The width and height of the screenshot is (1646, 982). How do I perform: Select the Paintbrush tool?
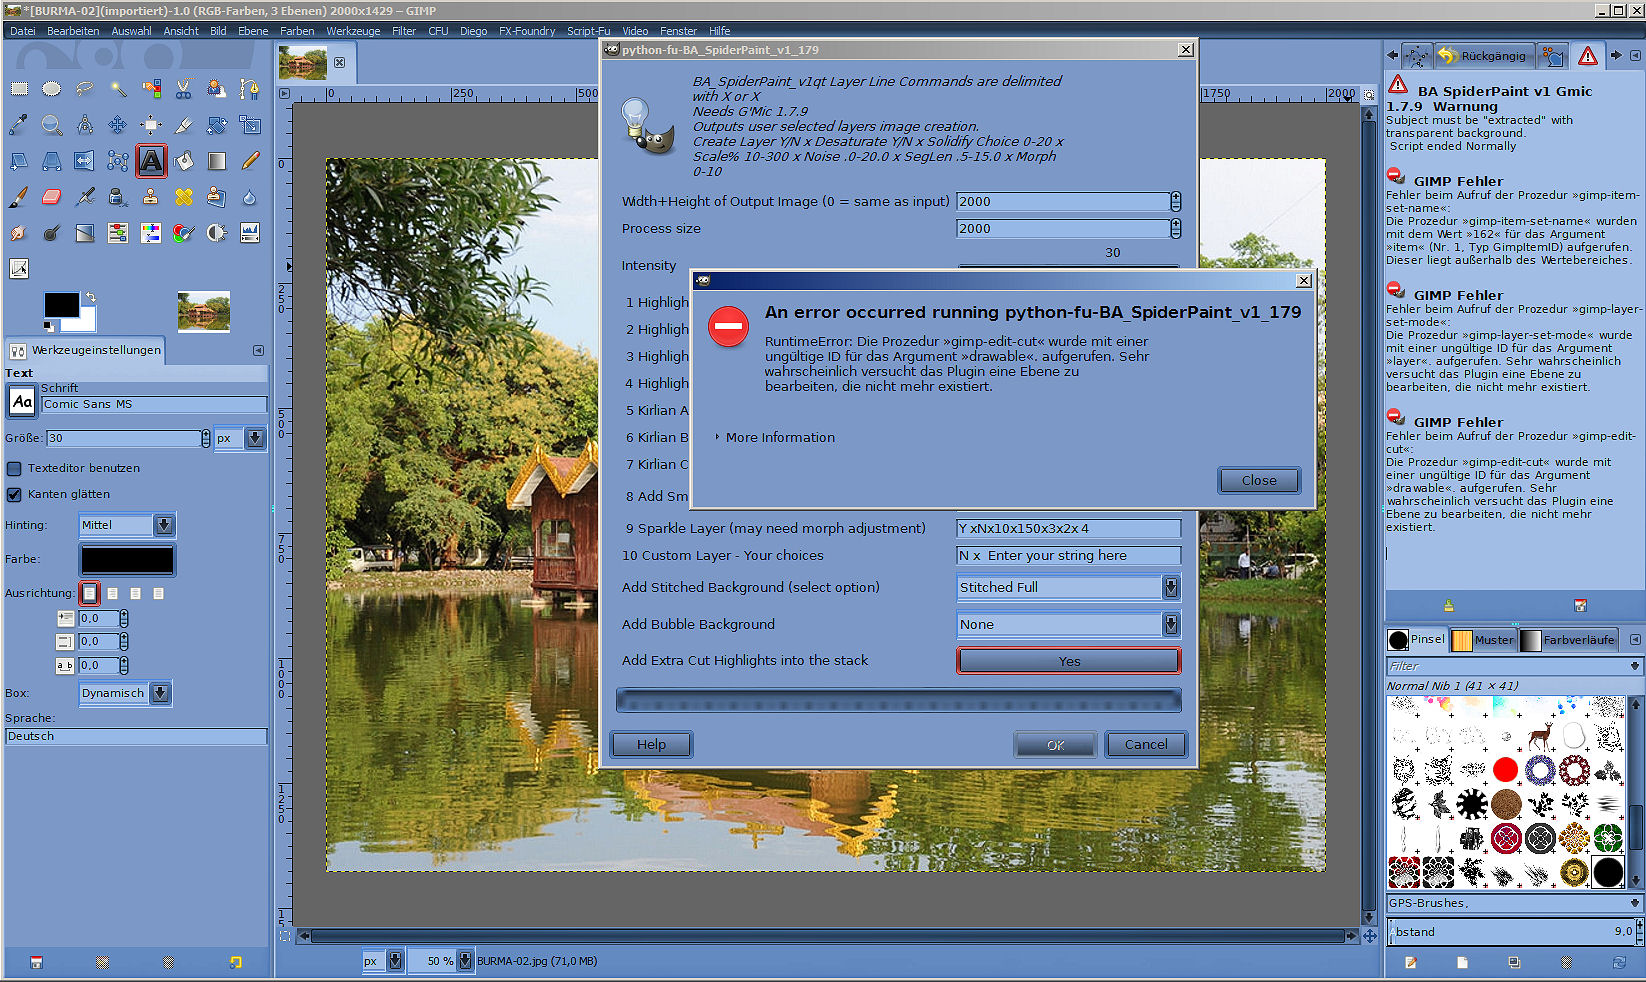point(19,197)
